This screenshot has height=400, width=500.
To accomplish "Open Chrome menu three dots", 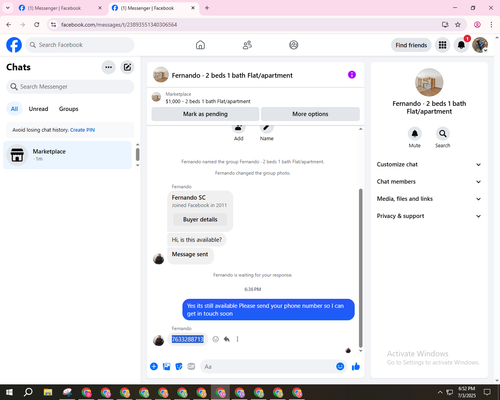I will coord(491,25).
